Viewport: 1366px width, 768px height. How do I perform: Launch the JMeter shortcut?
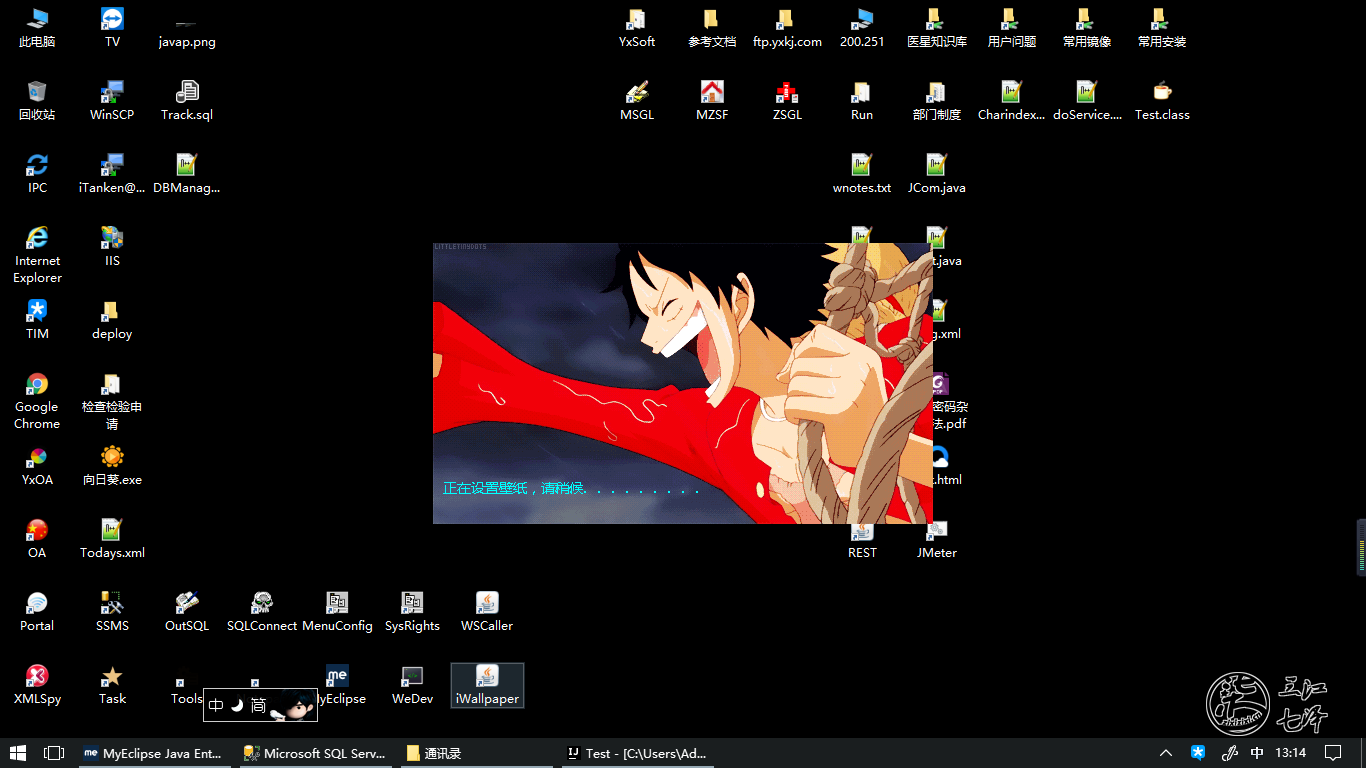(937, 541)
